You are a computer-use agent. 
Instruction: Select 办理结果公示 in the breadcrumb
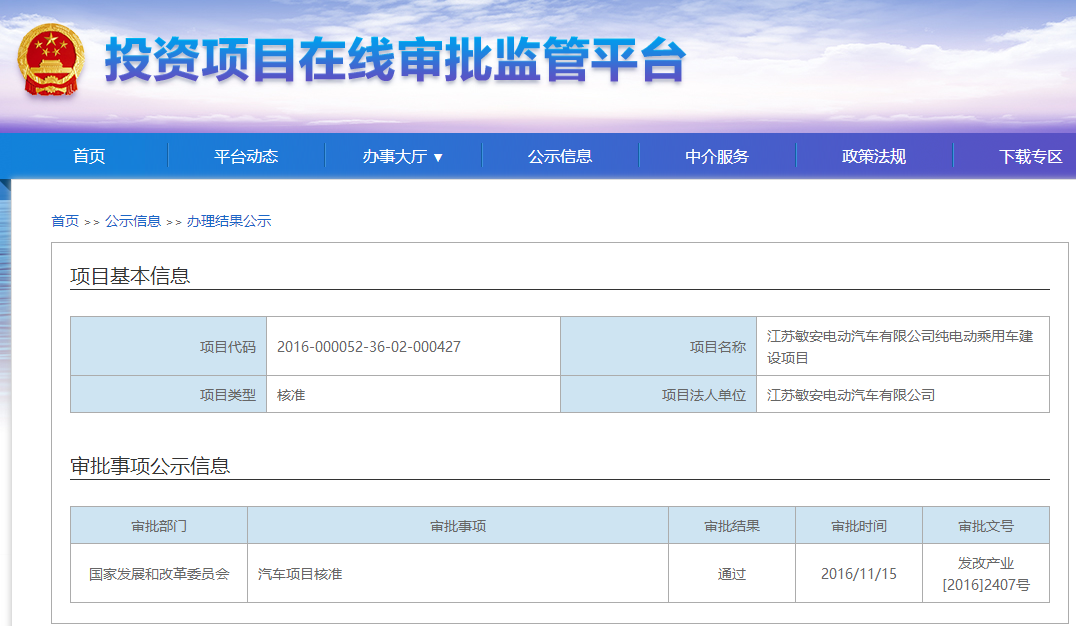226,221
